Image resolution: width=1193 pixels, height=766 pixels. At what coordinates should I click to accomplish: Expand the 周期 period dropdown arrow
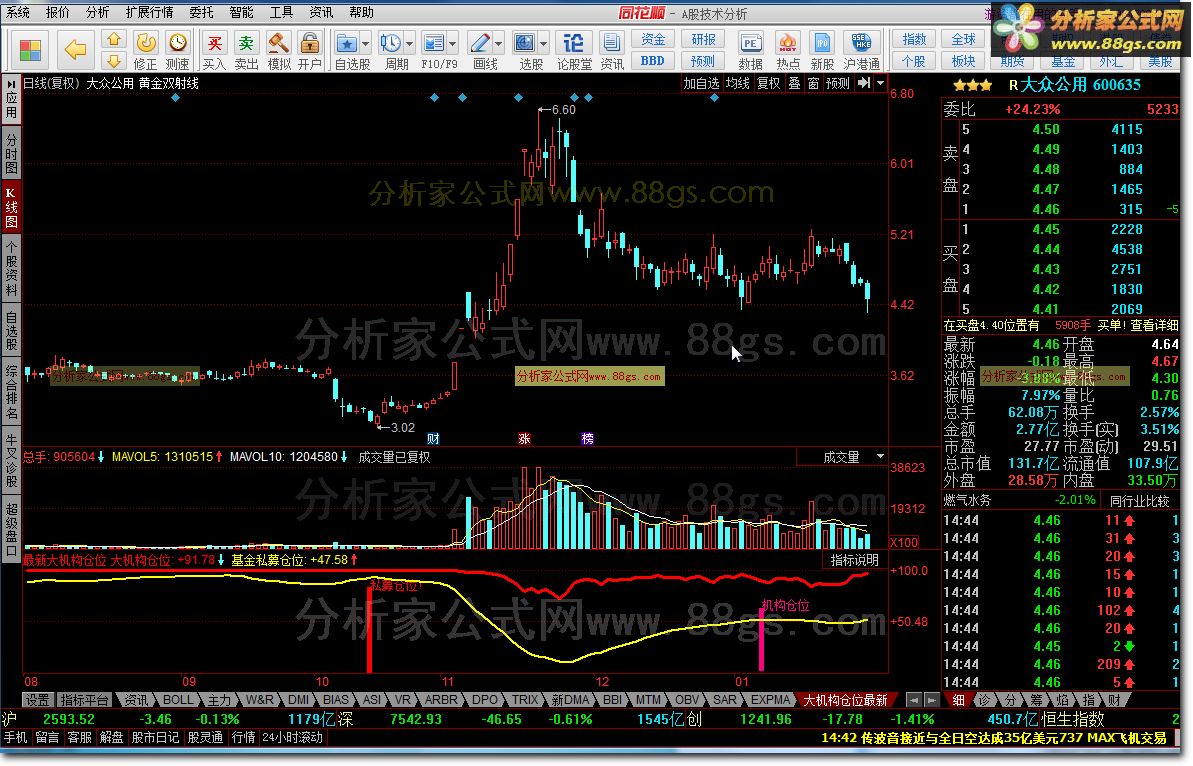(x=410, y=43)
